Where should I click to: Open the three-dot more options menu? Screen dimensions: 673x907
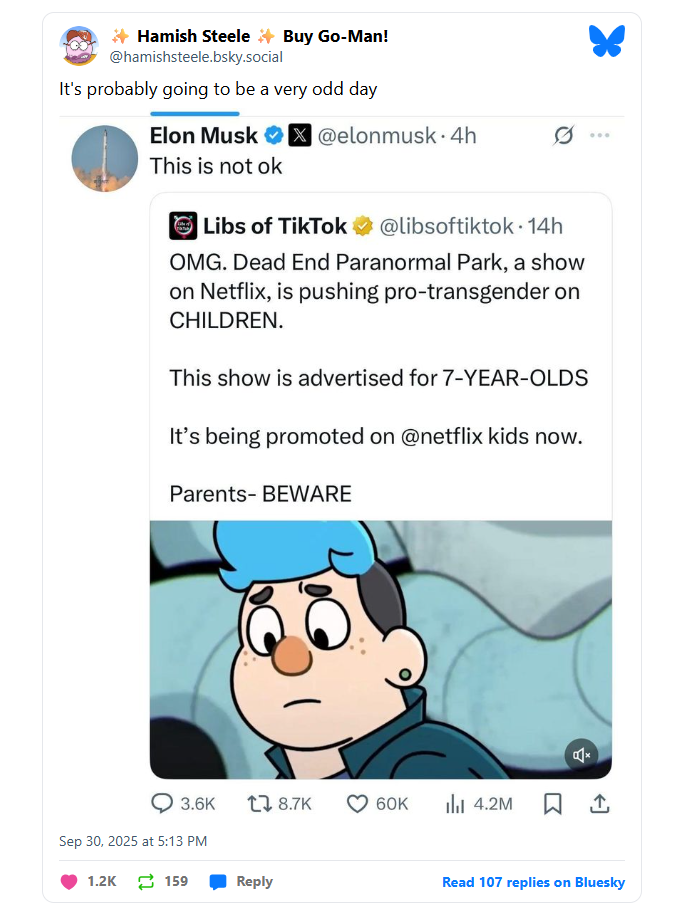coord(600,136)
